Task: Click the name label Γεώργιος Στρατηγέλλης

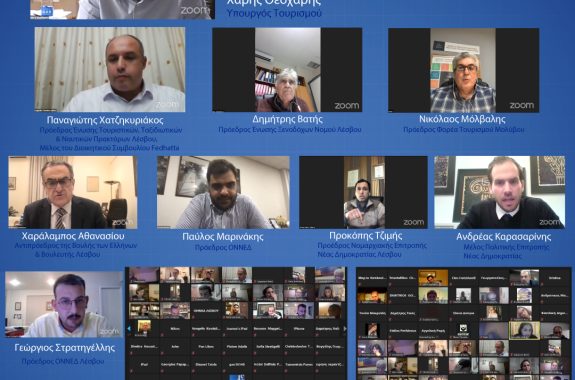Action: (x=65, y=347)
